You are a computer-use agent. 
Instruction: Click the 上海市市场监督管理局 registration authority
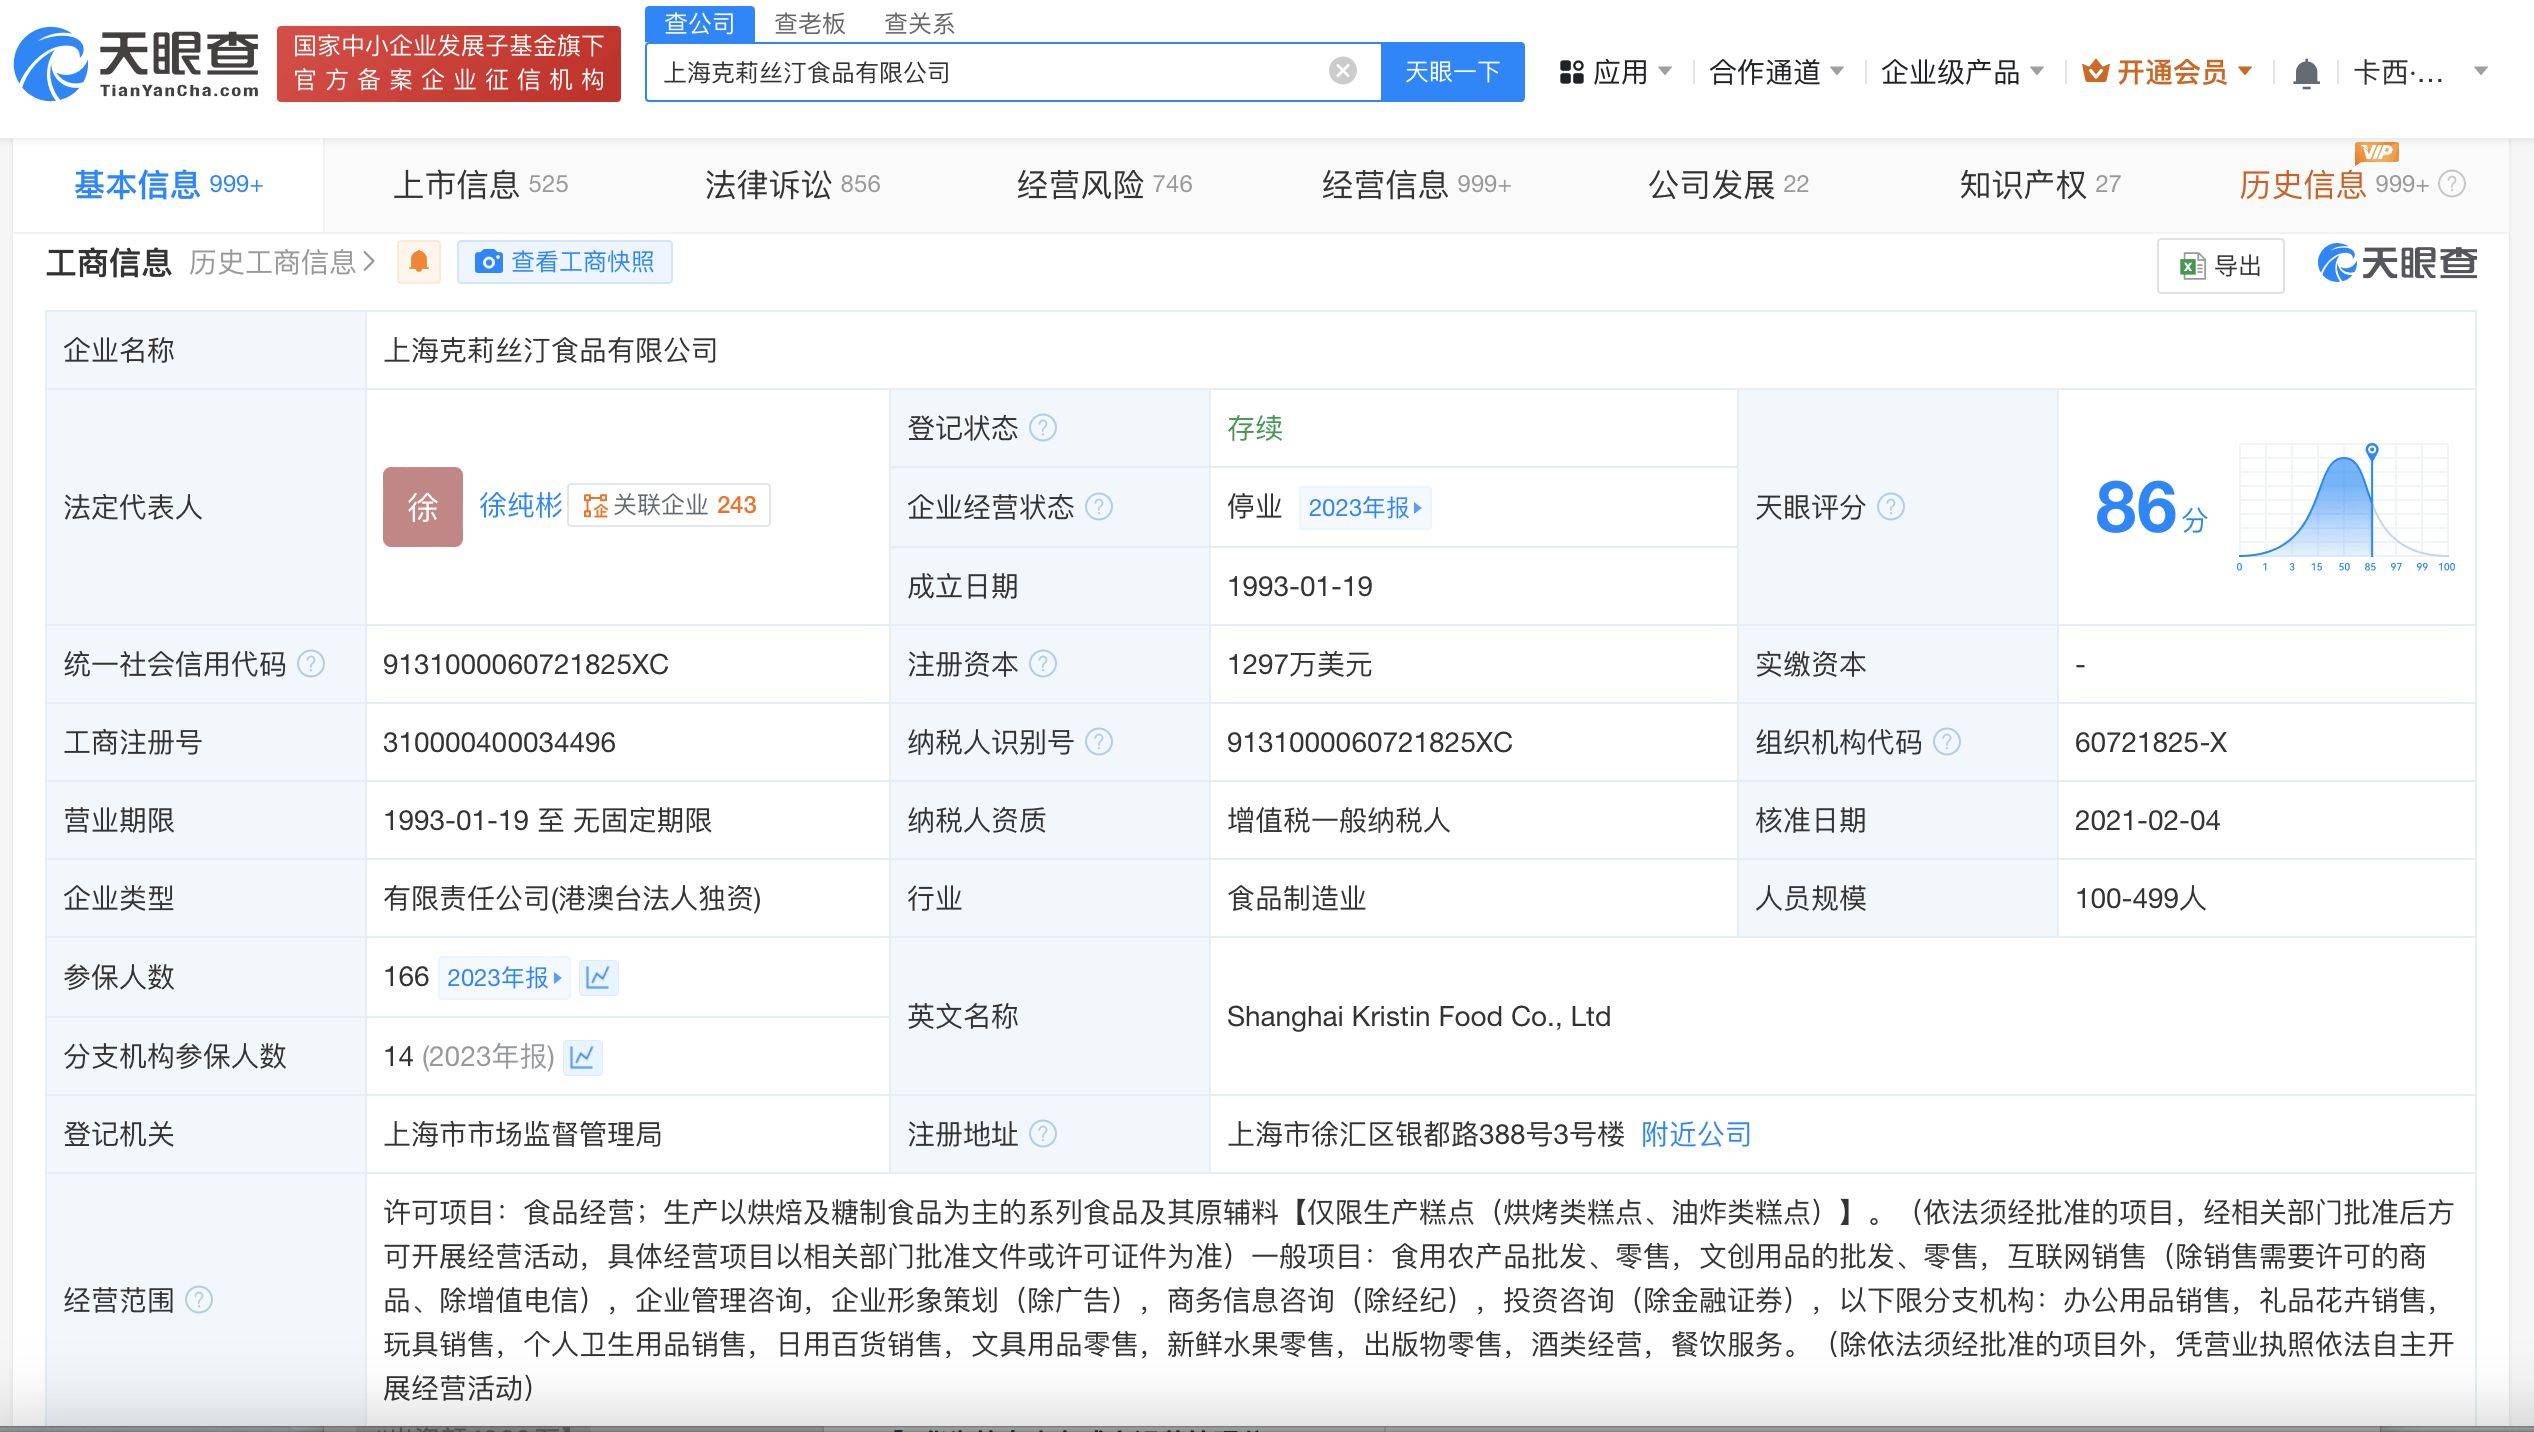point(522,1134)
